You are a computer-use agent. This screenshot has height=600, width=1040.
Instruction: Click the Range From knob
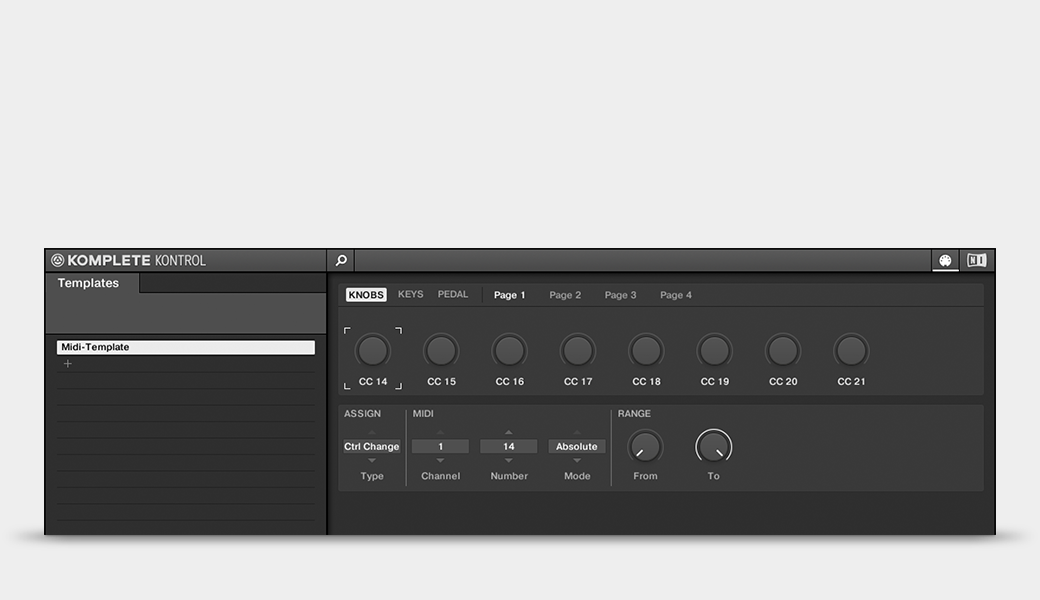point(645,446)
